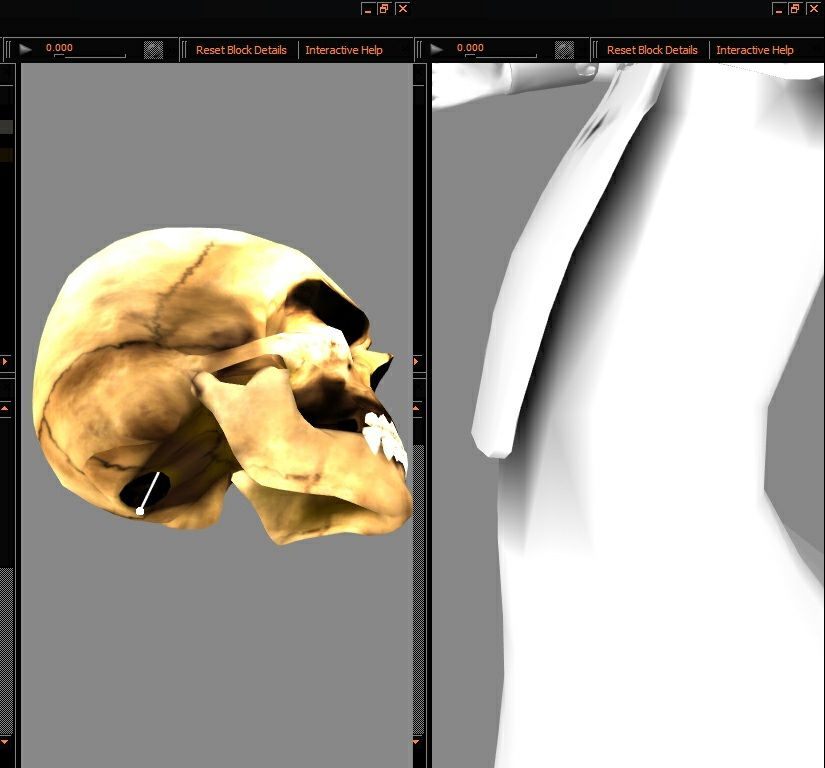Click down-arrow scroll button left of skull viewport

5,742
